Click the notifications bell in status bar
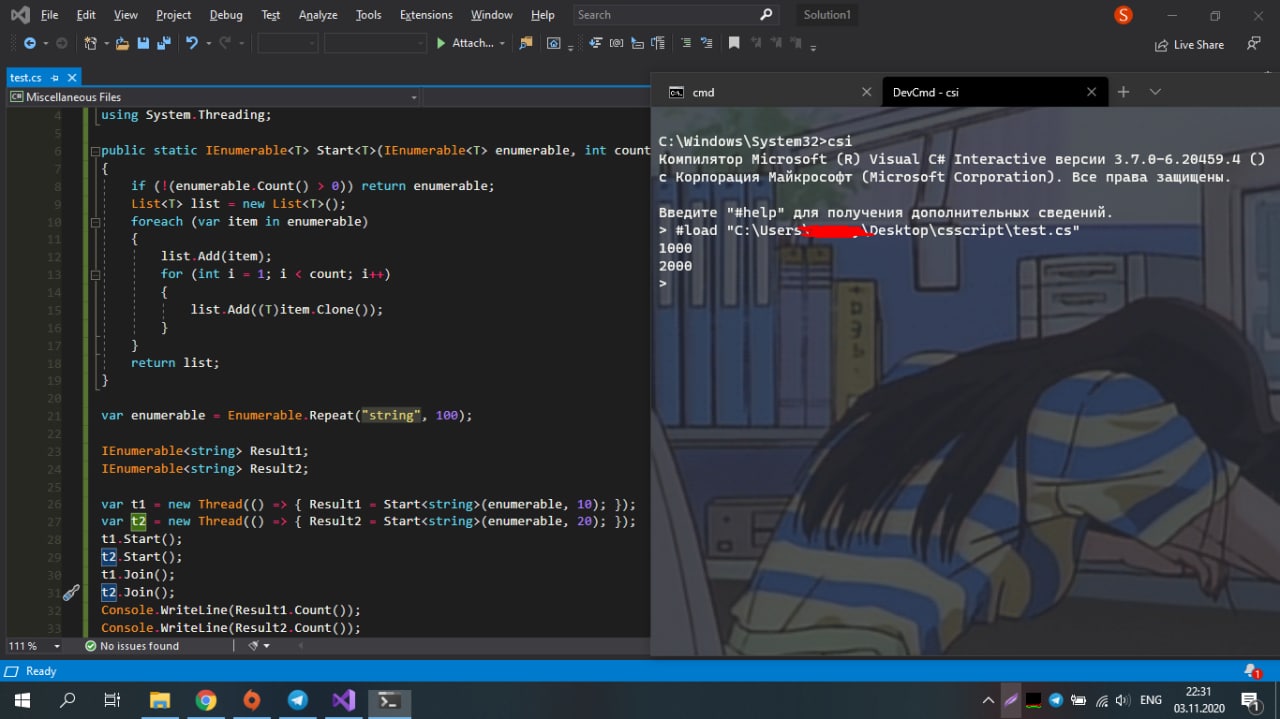This screenshot has width=1280, height=719. (1251, 671)
